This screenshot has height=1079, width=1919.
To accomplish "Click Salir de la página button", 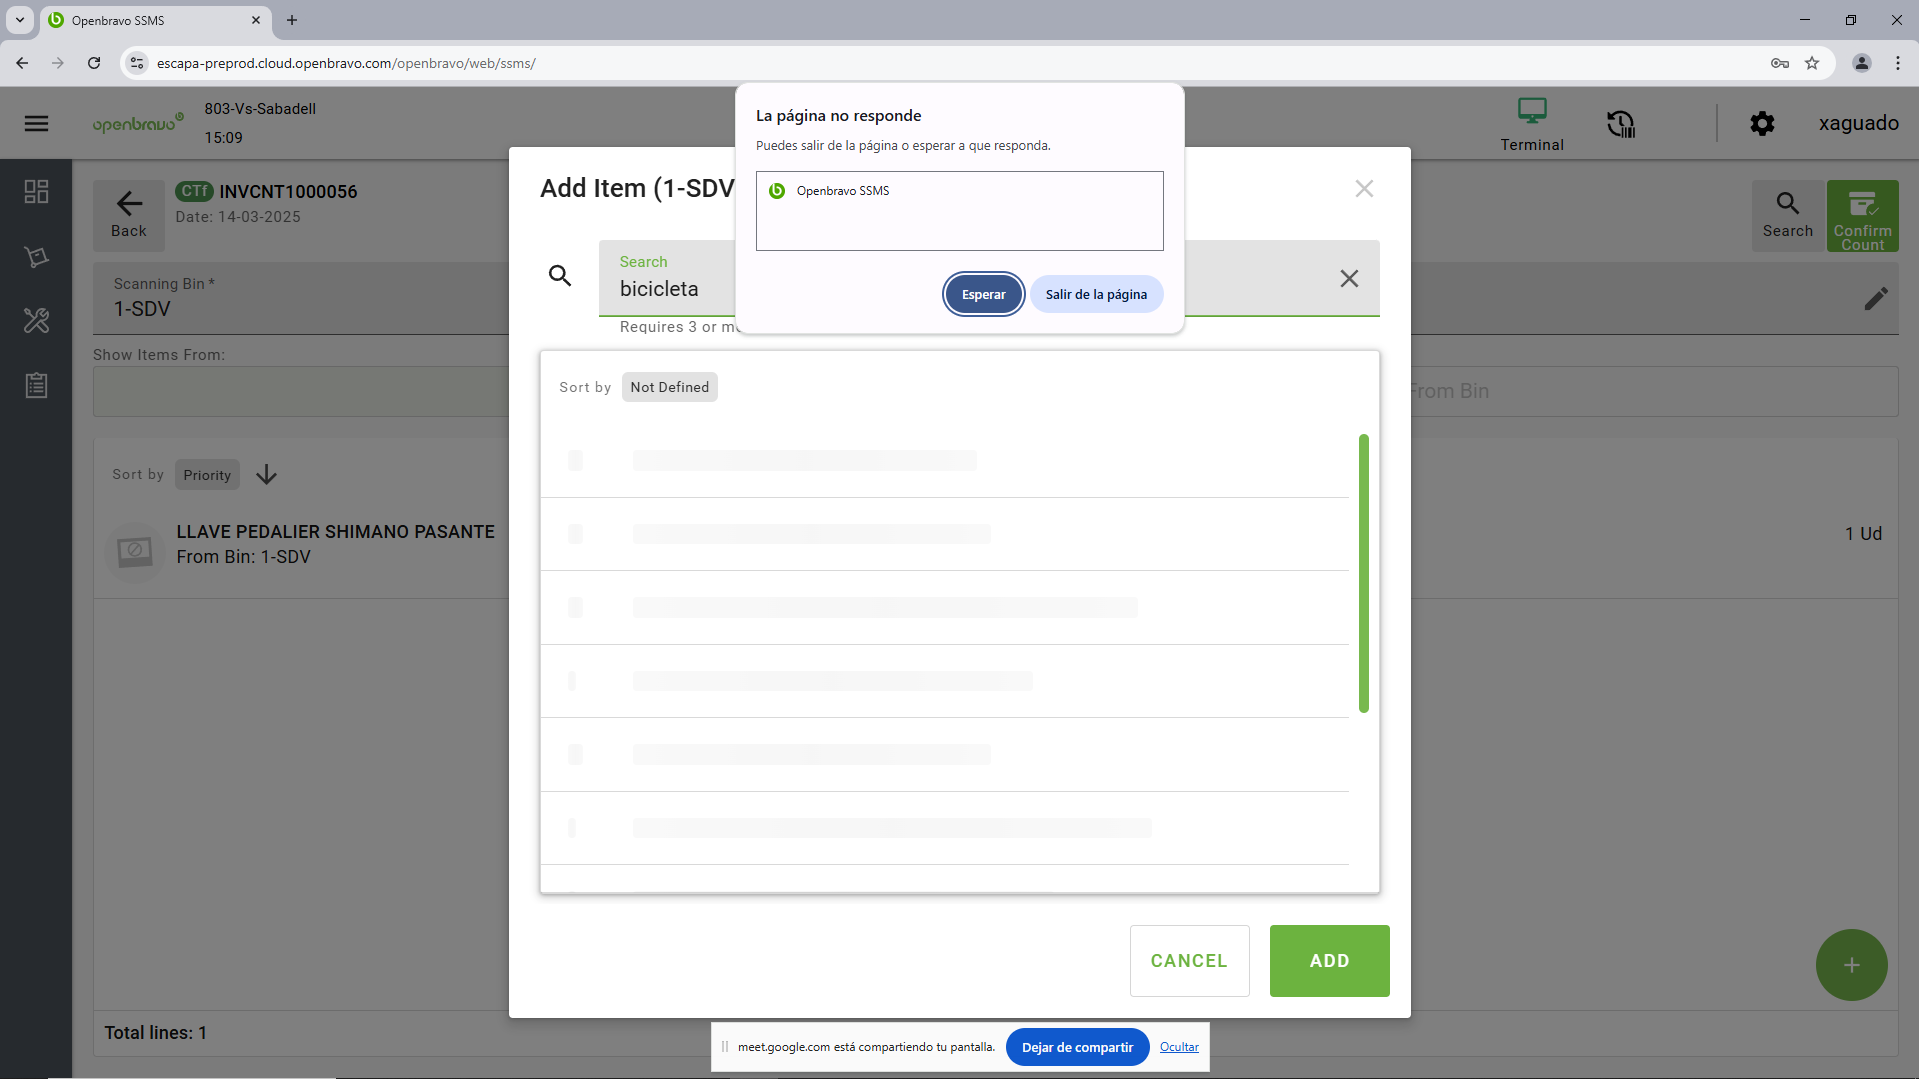I will click(1096, 295).
